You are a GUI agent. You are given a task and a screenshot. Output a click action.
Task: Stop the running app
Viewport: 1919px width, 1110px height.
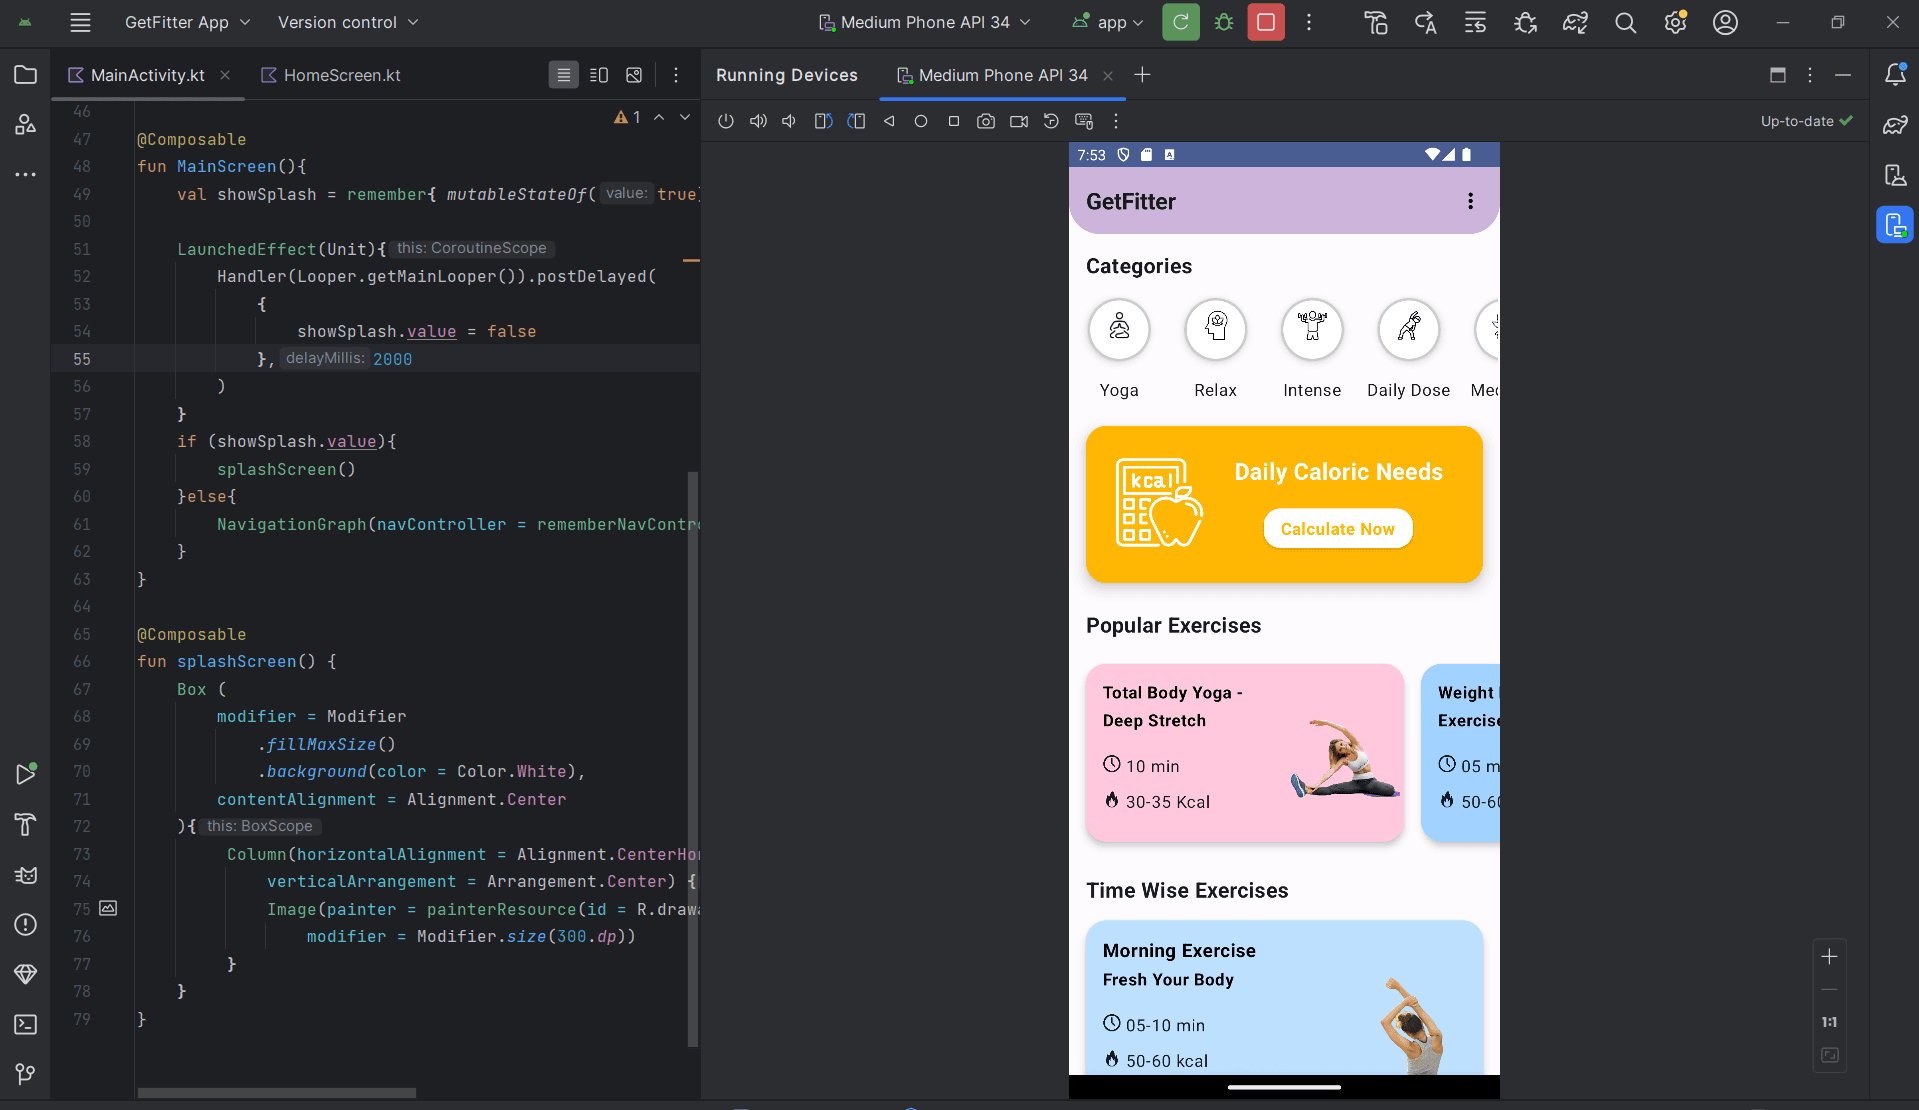pos(1265,22)
